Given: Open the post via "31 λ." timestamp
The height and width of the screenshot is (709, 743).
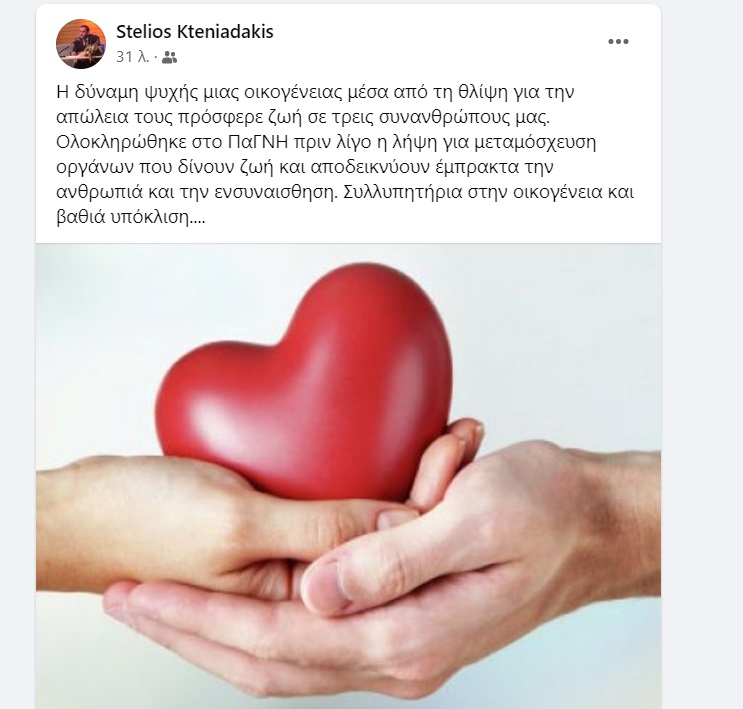Looking at the screenshot, I should [133, 57].
